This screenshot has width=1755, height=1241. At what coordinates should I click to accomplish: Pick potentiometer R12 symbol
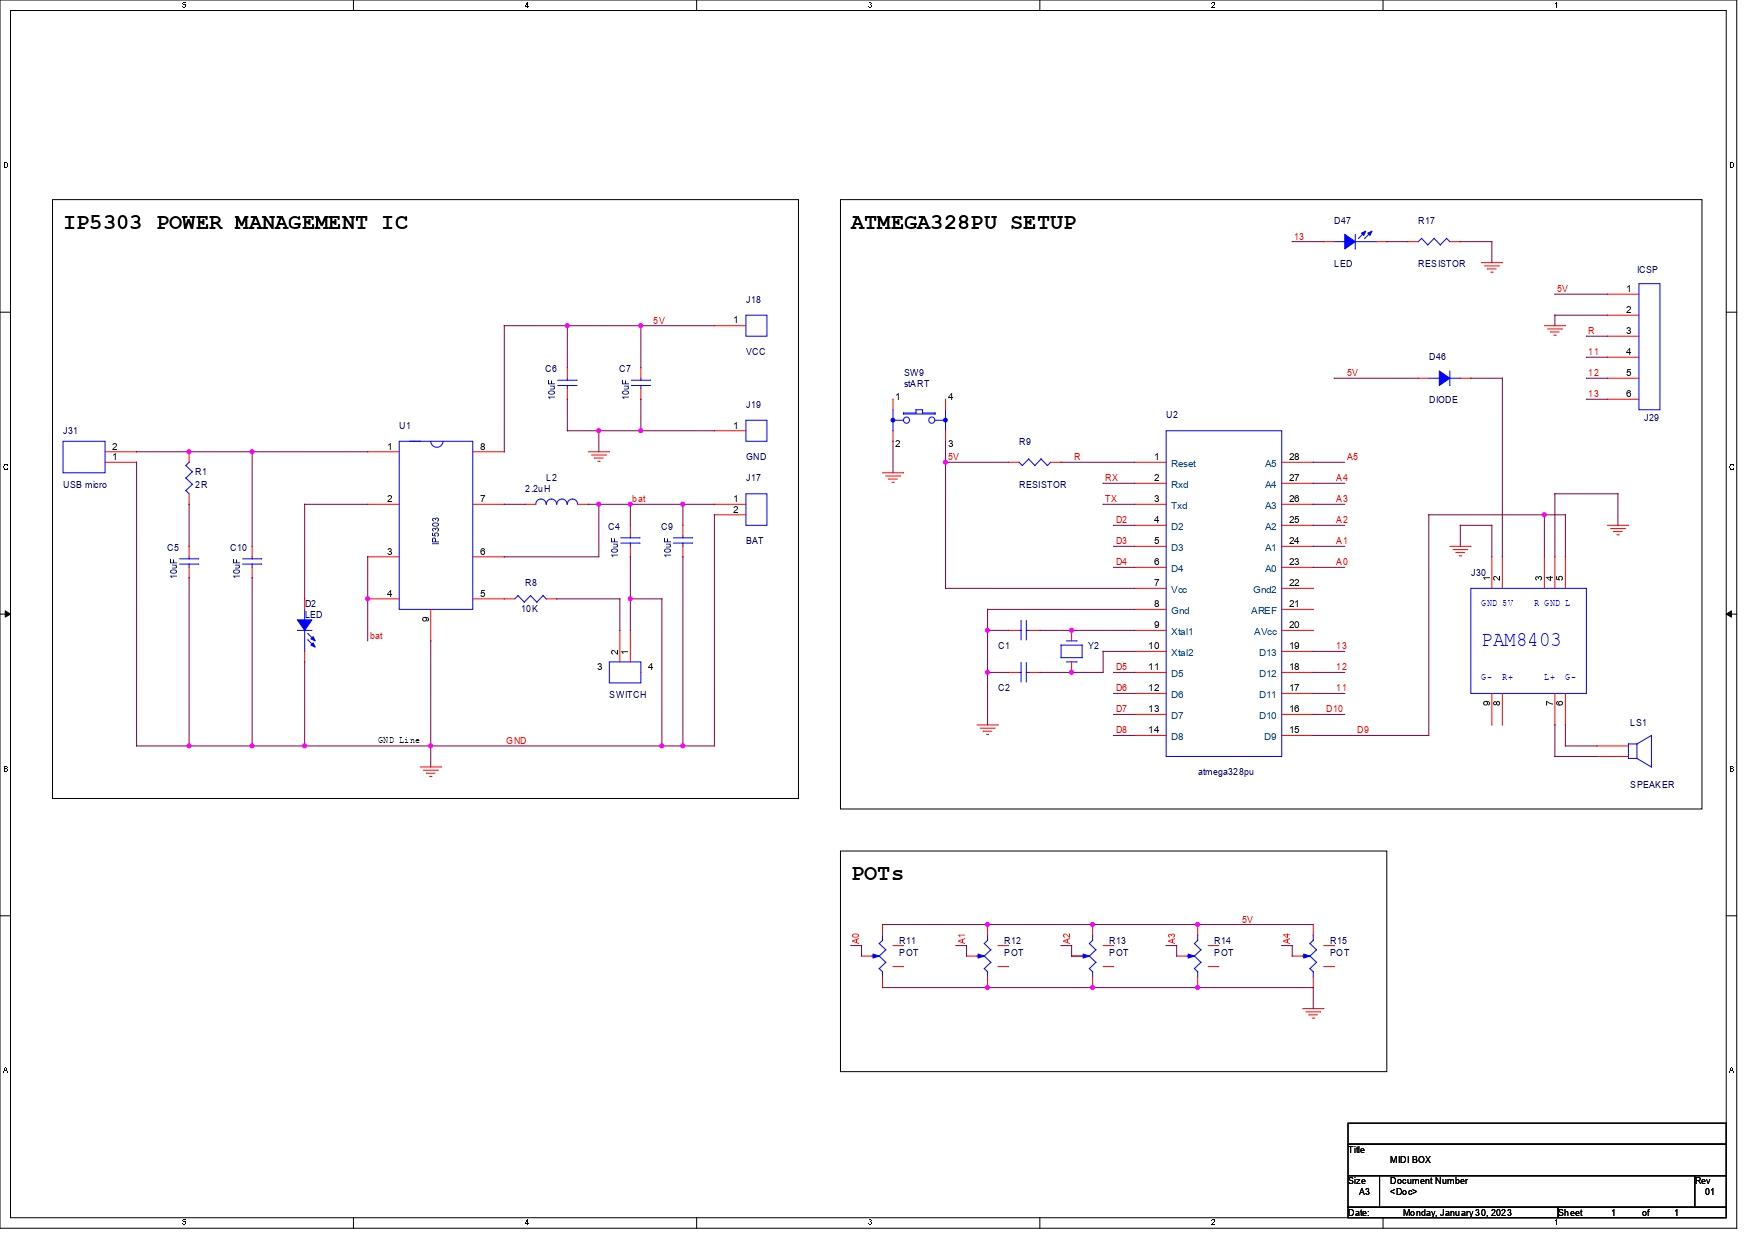click(986, 956)
